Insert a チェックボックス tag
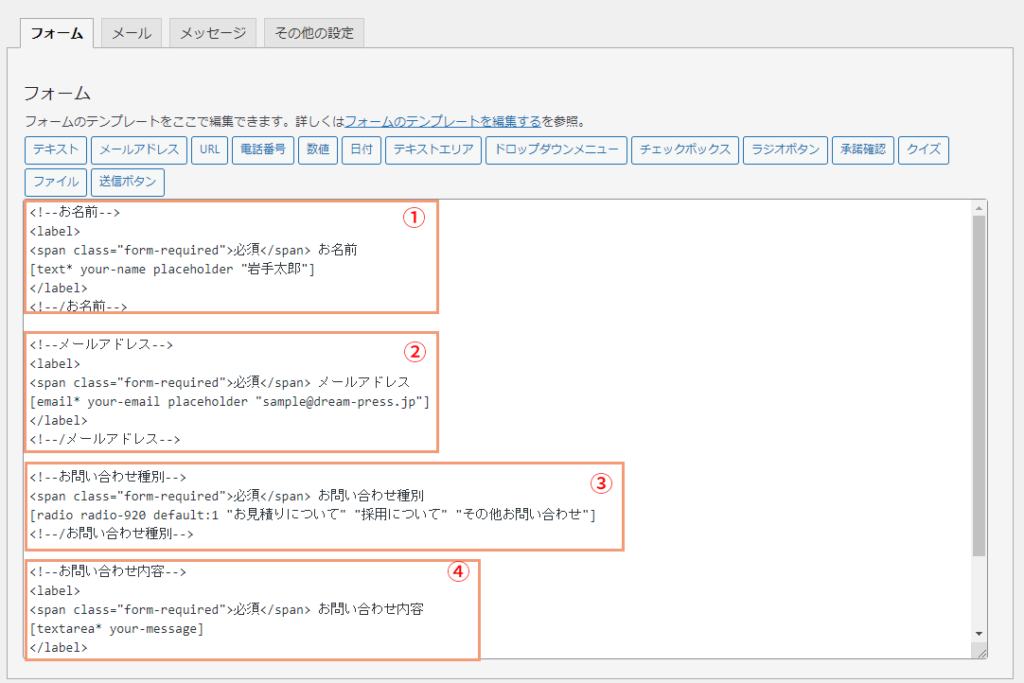 coord(684,151)
